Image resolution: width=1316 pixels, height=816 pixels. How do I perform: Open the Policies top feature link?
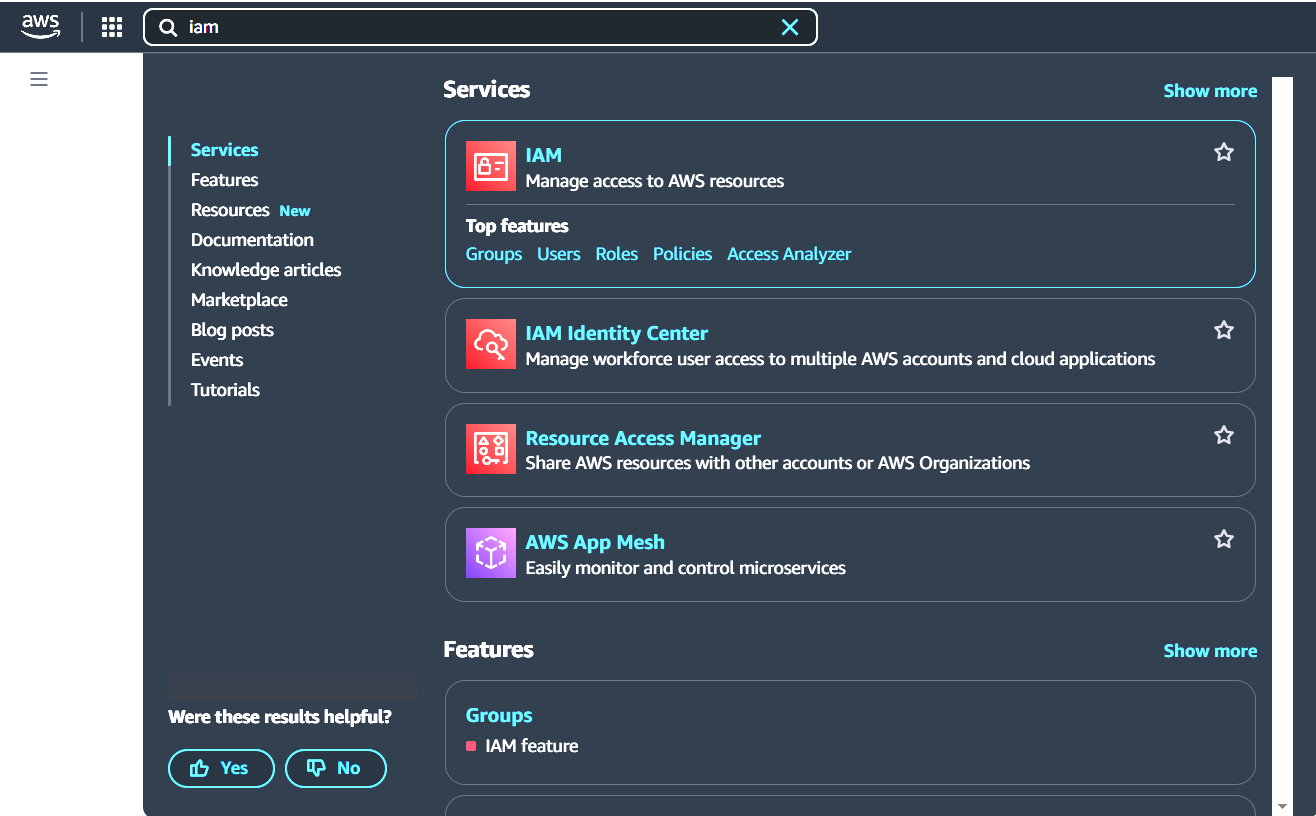click(x=682, y=254)
